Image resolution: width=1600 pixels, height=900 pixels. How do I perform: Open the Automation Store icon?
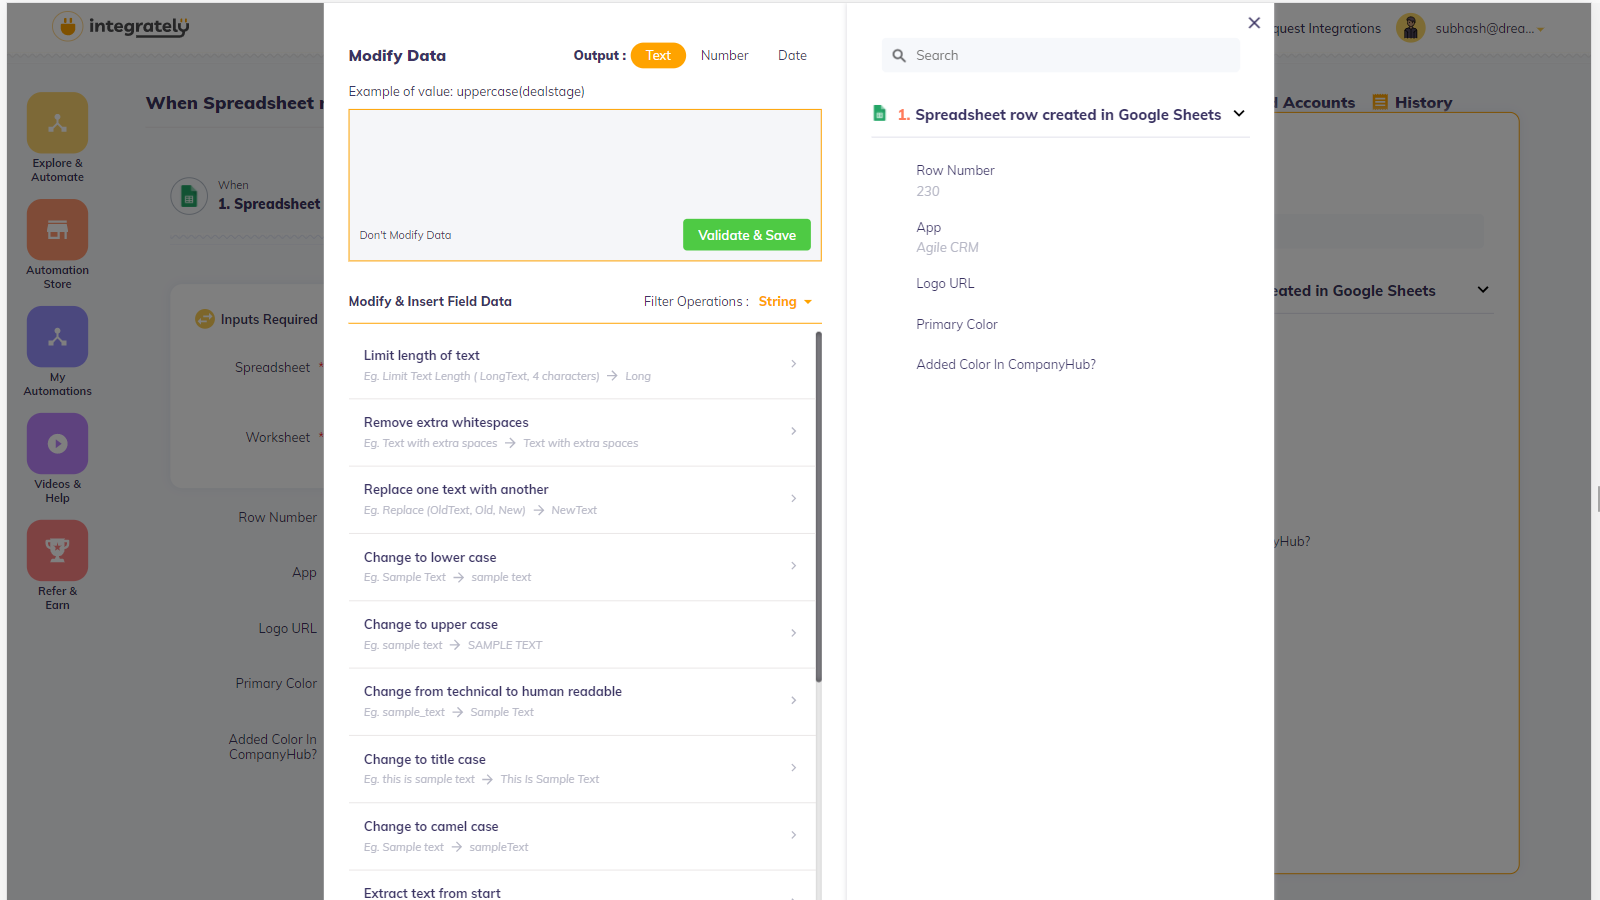(57, 230)
